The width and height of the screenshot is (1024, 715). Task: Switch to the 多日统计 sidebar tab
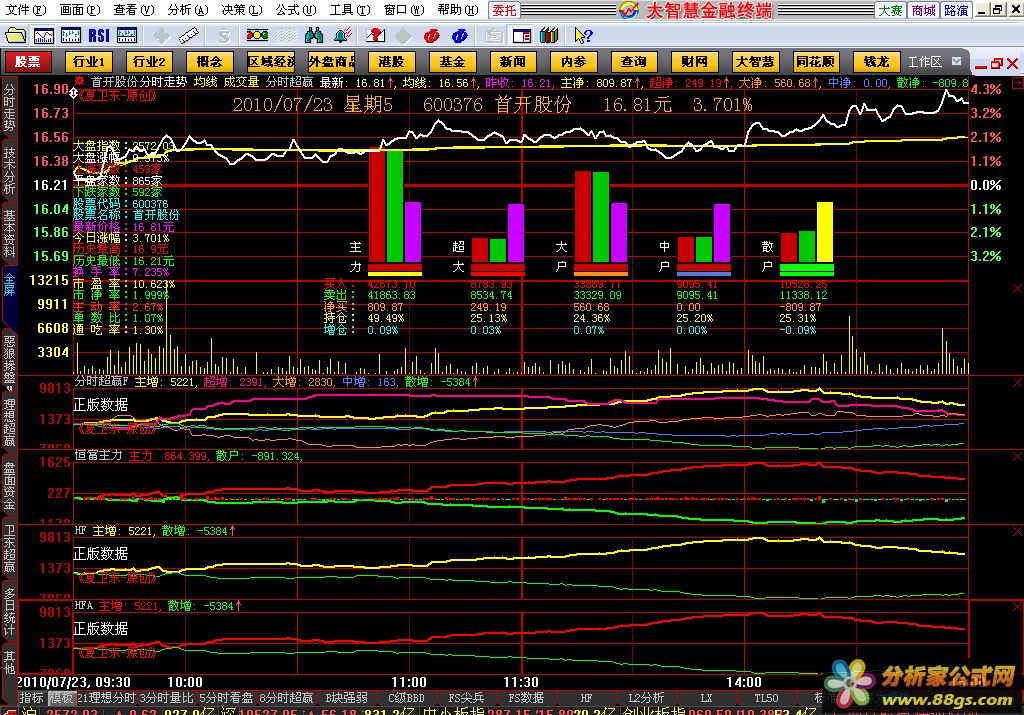9,611
